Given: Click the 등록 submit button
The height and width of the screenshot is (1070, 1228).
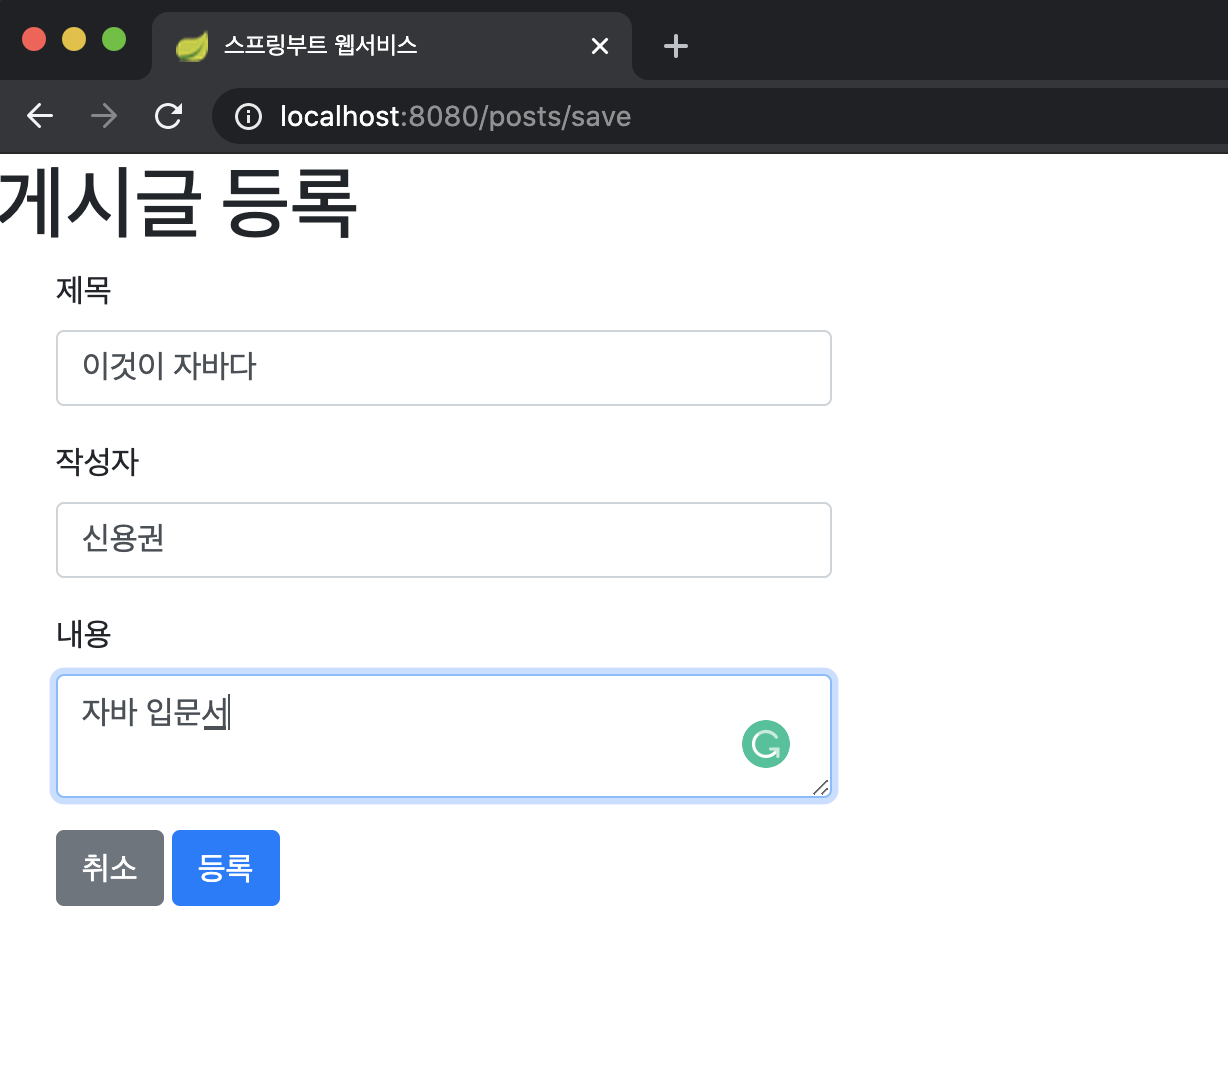Looking at the screenshot, I should pyautogui.click(x=225, y=867).
